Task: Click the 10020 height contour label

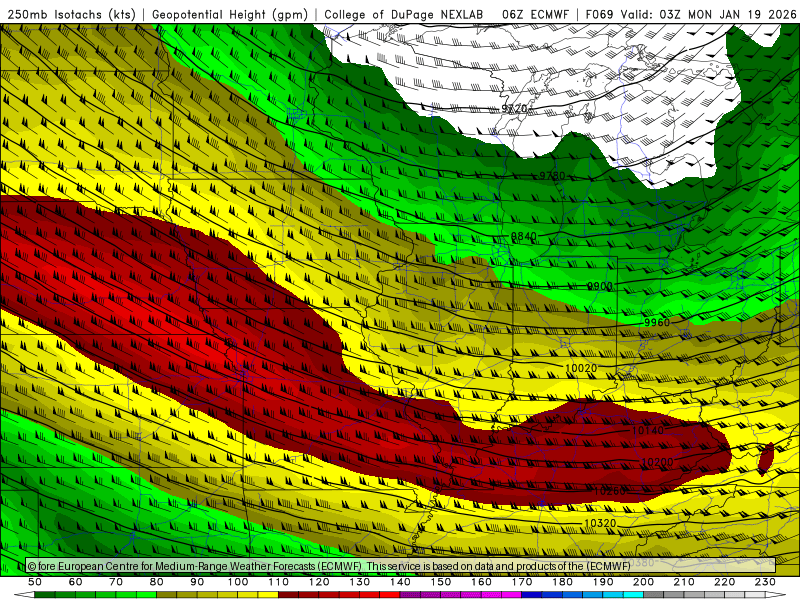Action: pos(581,368)
